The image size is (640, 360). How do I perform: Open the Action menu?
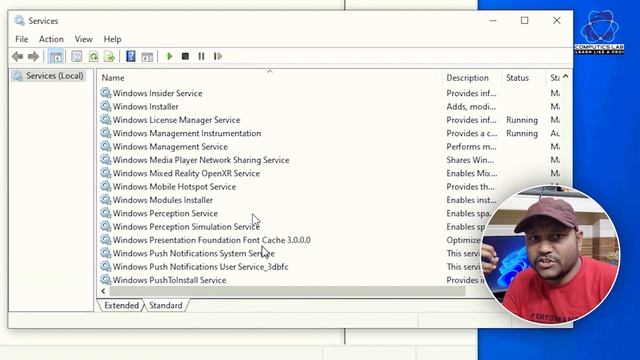tap(51, 39)
